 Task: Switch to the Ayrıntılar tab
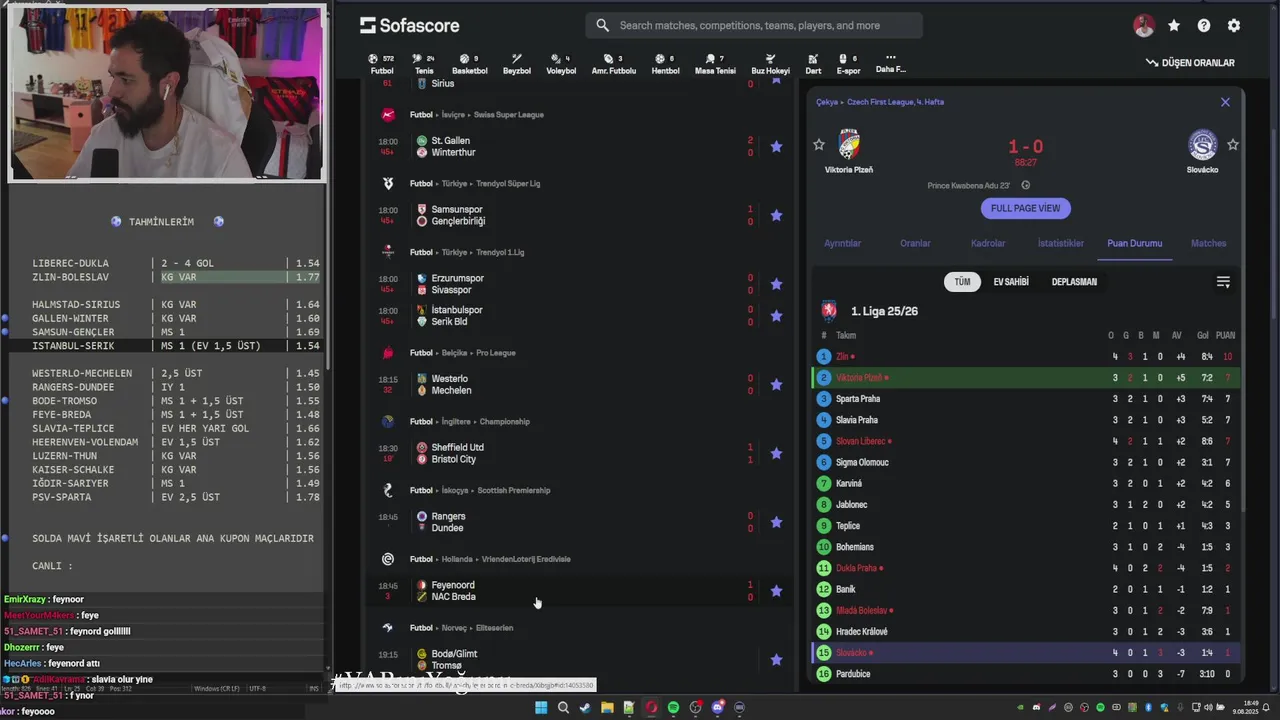click(842, 243)
